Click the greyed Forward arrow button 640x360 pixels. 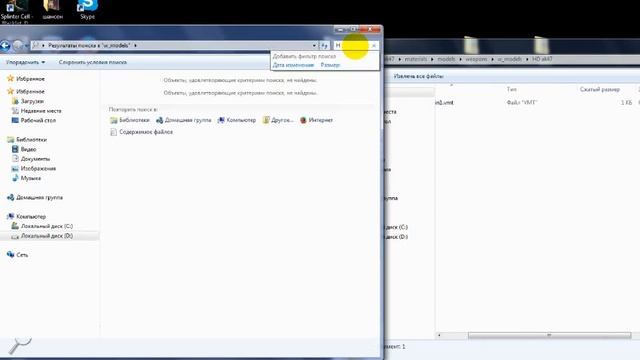coord(18,45)
